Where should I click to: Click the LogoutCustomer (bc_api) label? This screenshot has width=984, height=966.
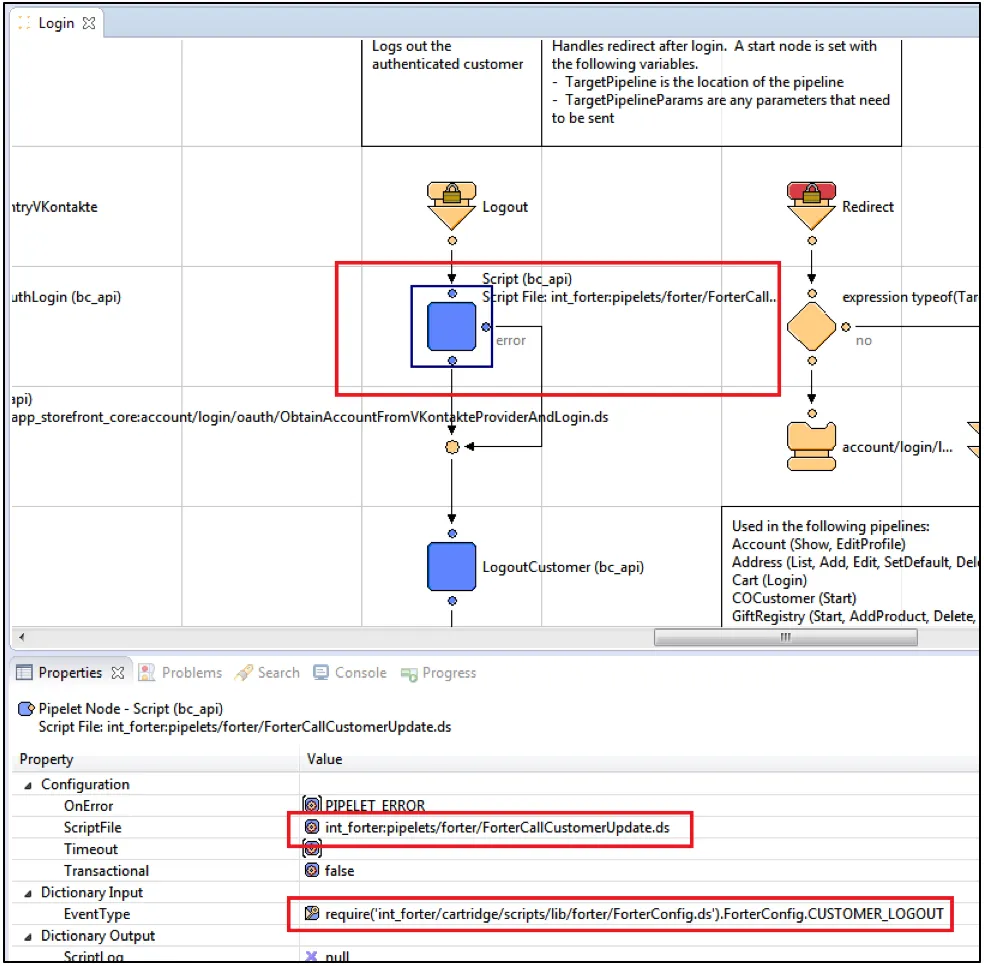point(563,567)
